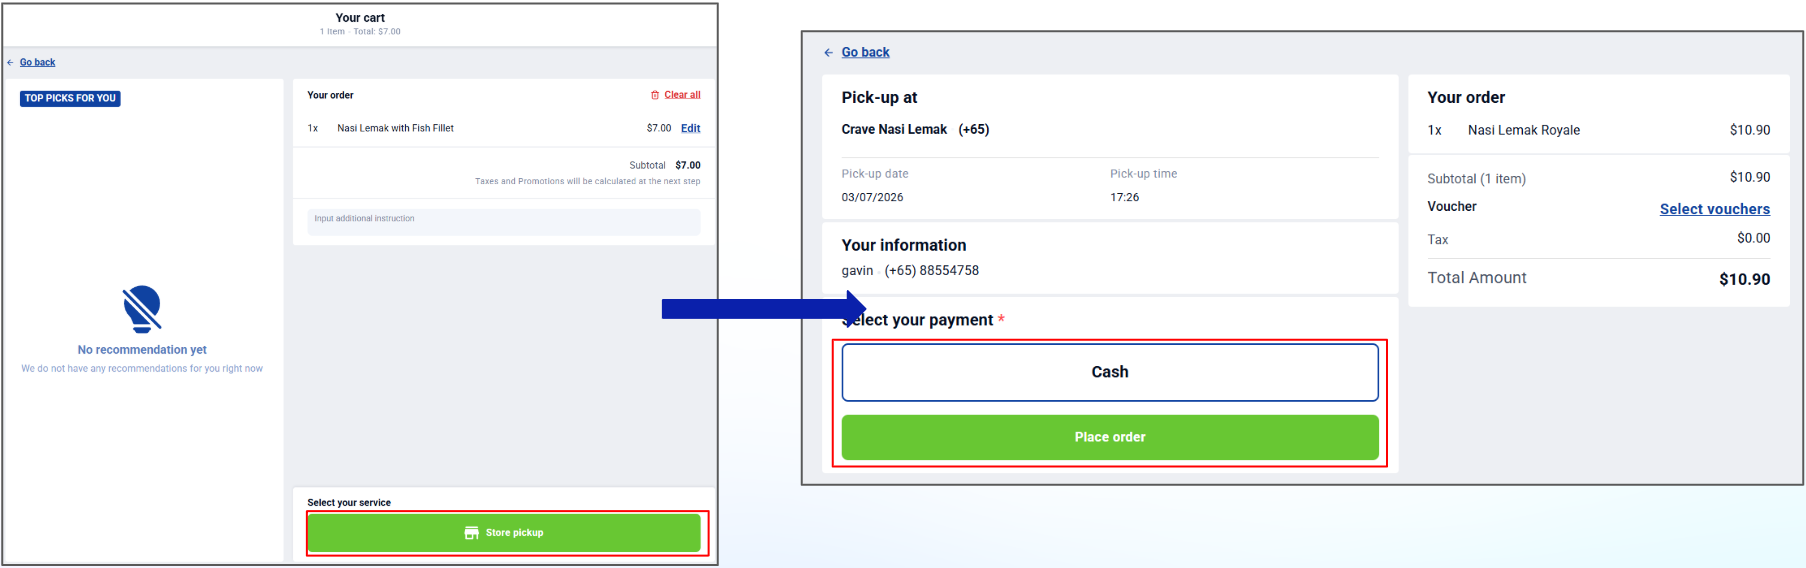Click the trash icon beside Clear all
Image resolution: width=1806 pixels, height=568 pixels.
tap(655, 95)
